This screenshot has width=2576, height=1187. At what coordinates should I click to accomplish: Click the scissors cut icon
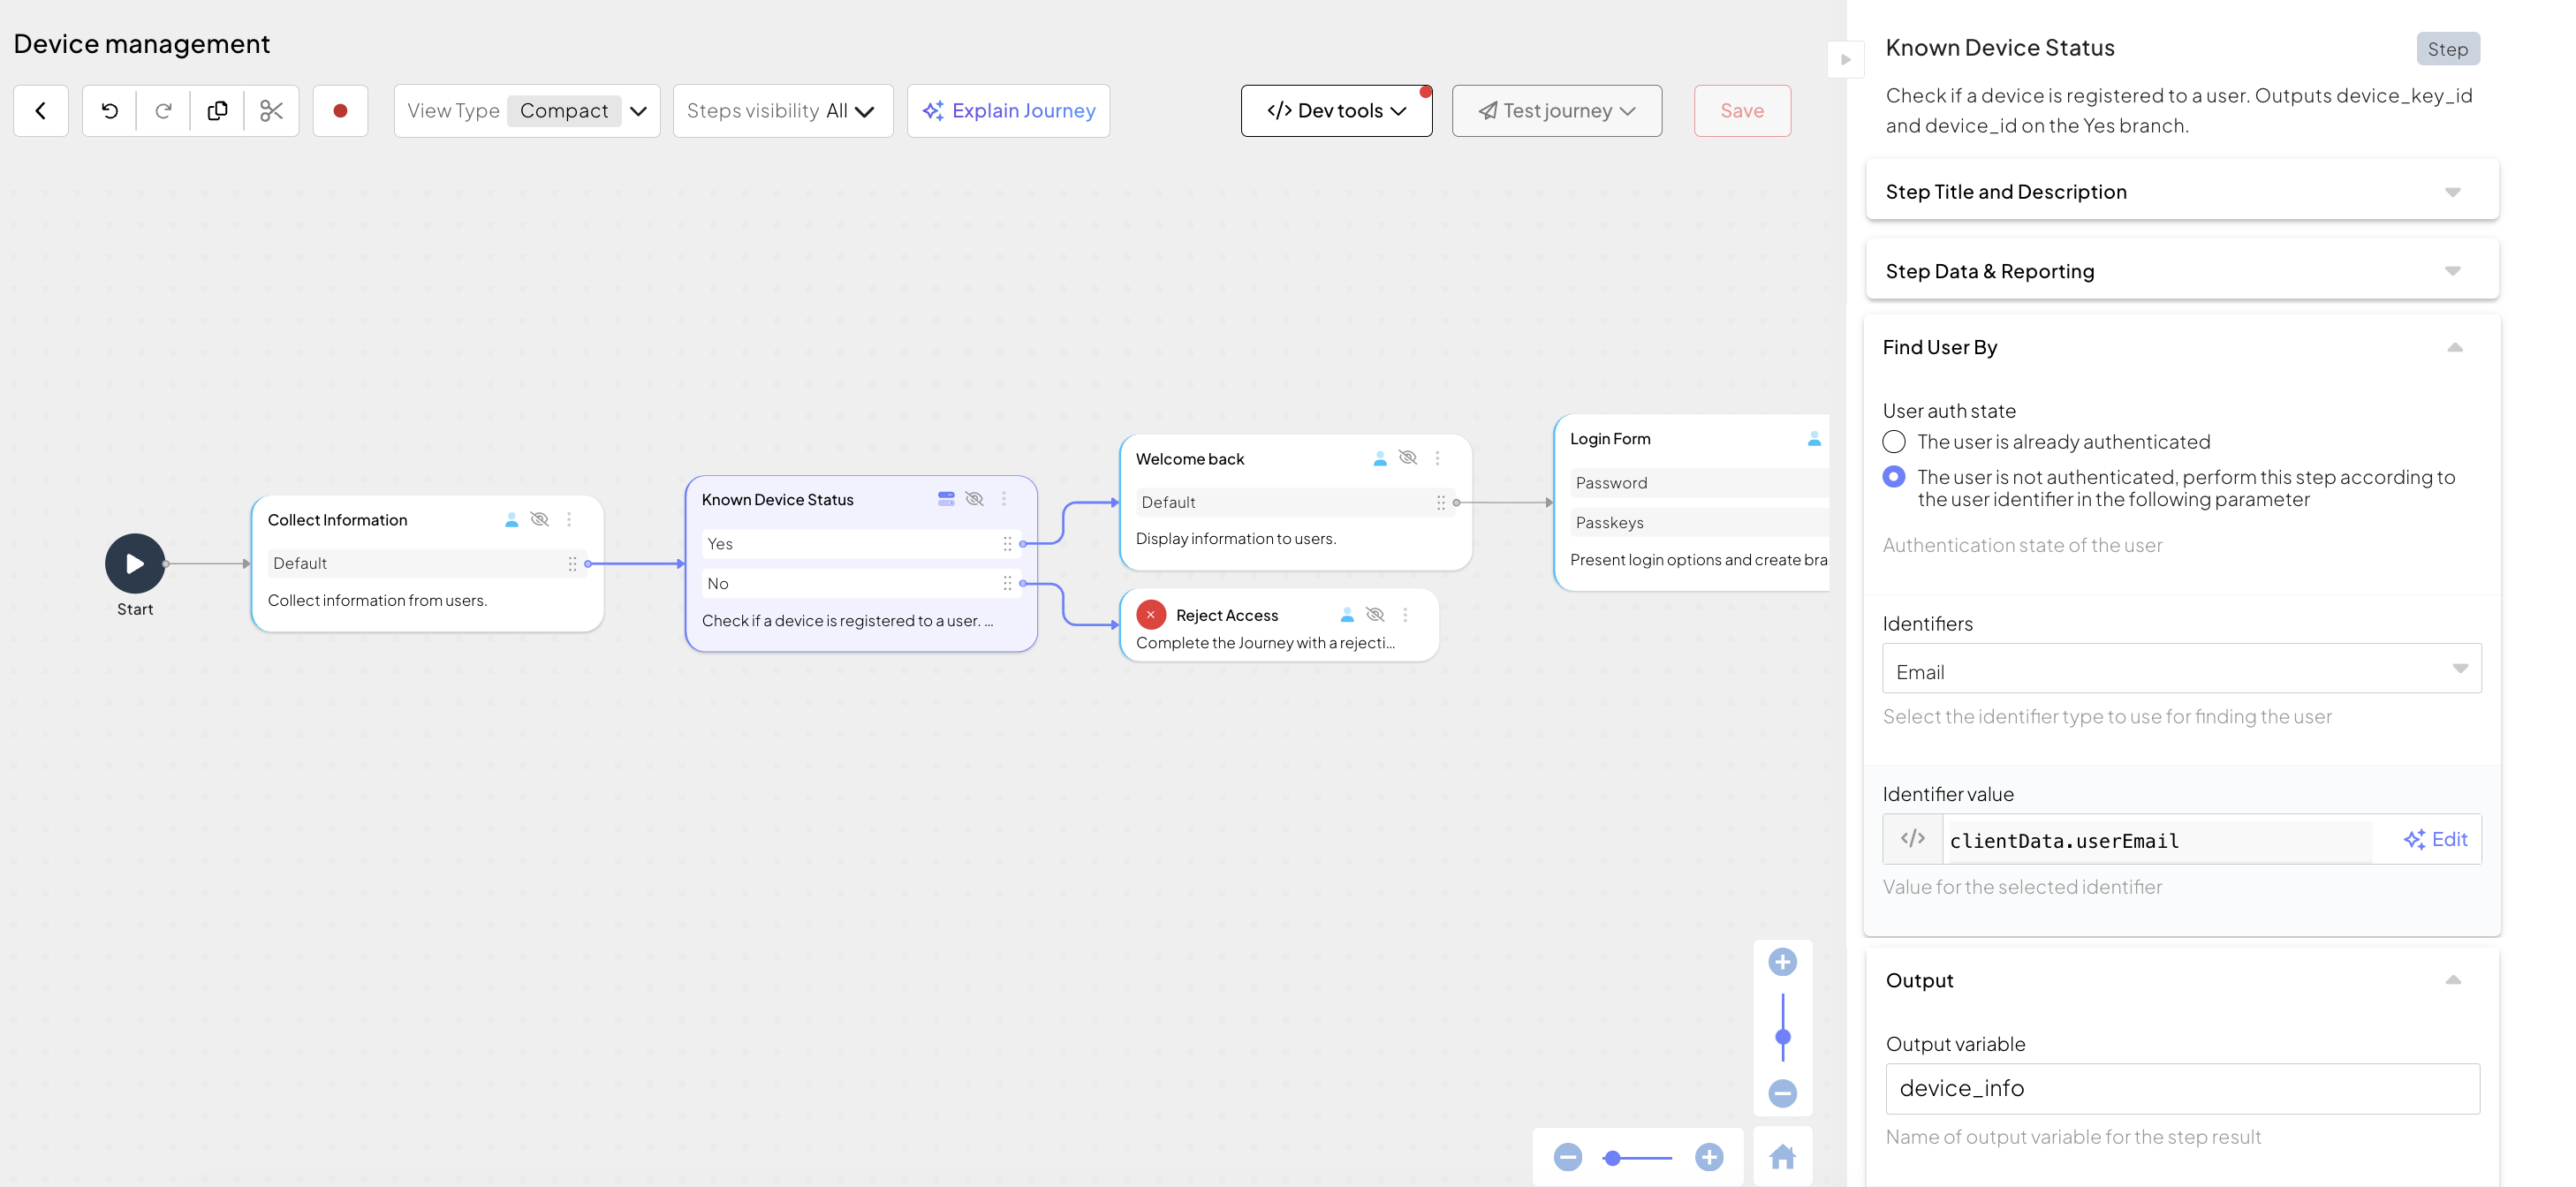pyautogui.click(x=271, y=110)
